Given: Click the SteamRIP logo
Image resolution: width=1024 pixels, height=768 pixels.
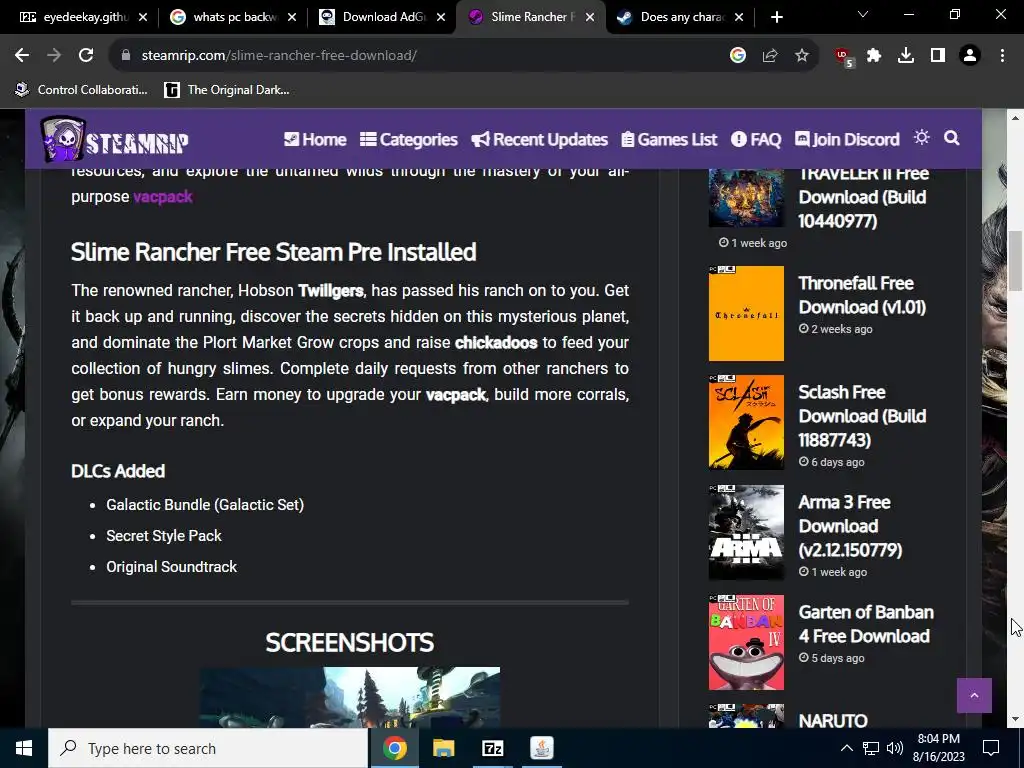Looking at the screenshot, I should pos(114,138).
